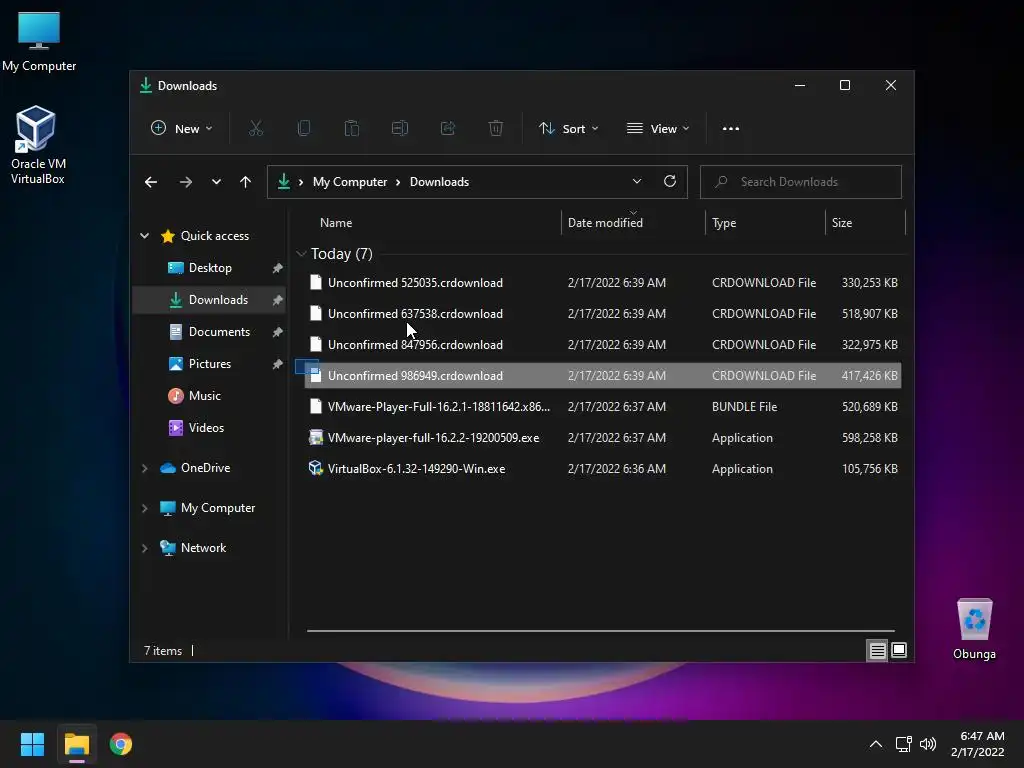Switch to large thumbnails view icon
This screenshot has height=768, width=1024.
click(899, 650)
